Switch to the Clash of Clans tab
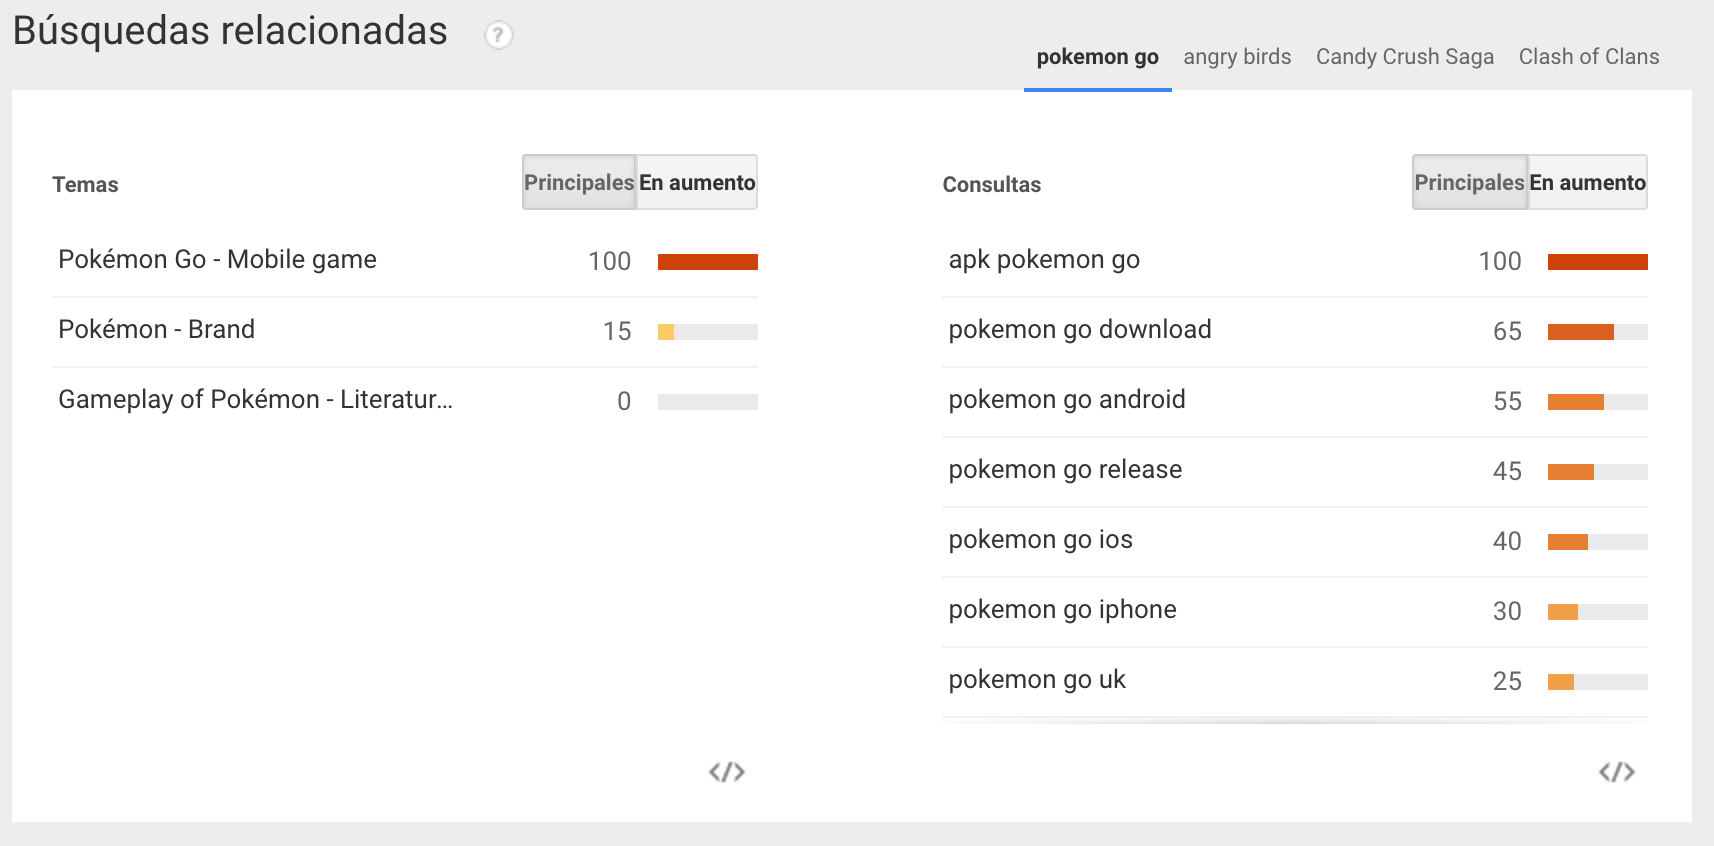1714x846 pixels. pyautogui.click(x=1589, y=57)
